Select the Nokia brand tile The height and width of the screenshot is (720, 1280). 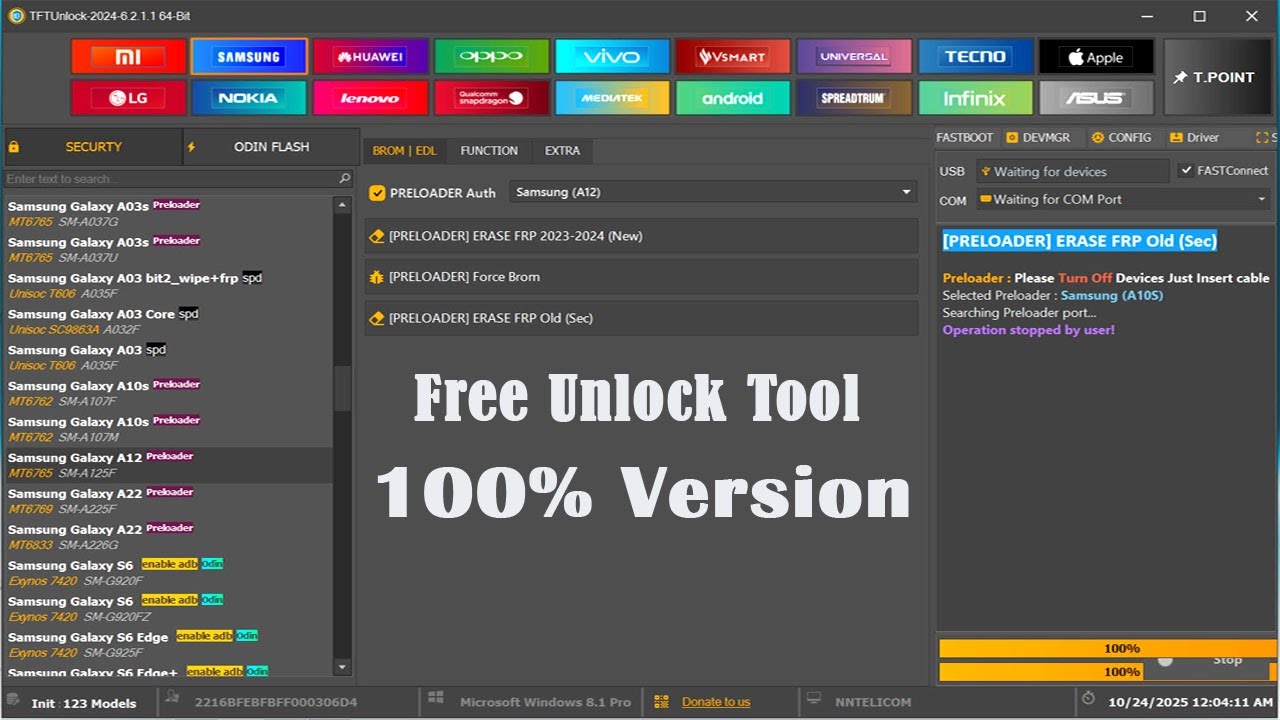coord(249,98)
